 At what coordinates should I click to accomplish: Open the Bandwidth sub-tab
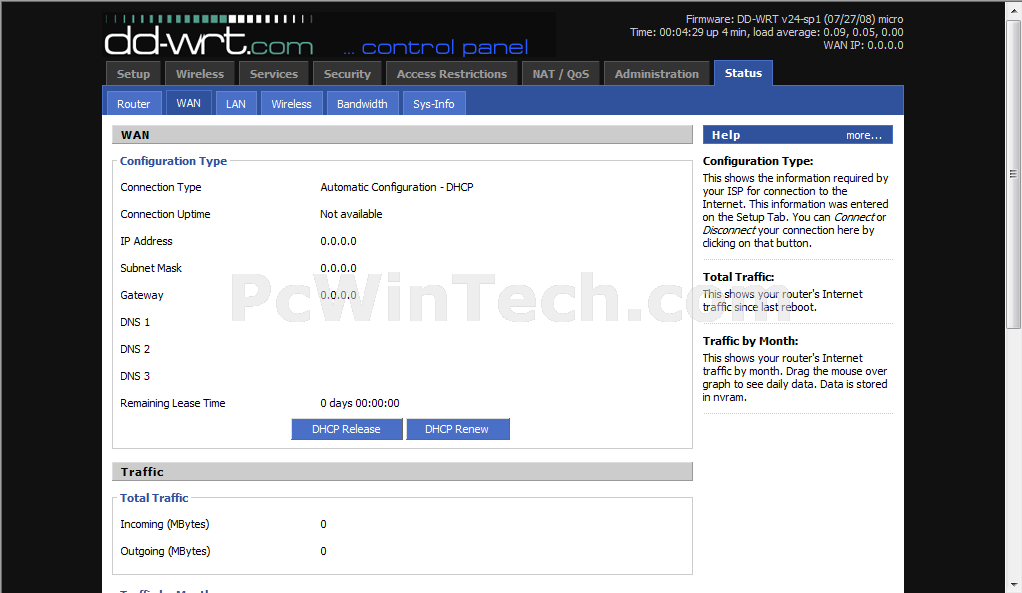362,104
